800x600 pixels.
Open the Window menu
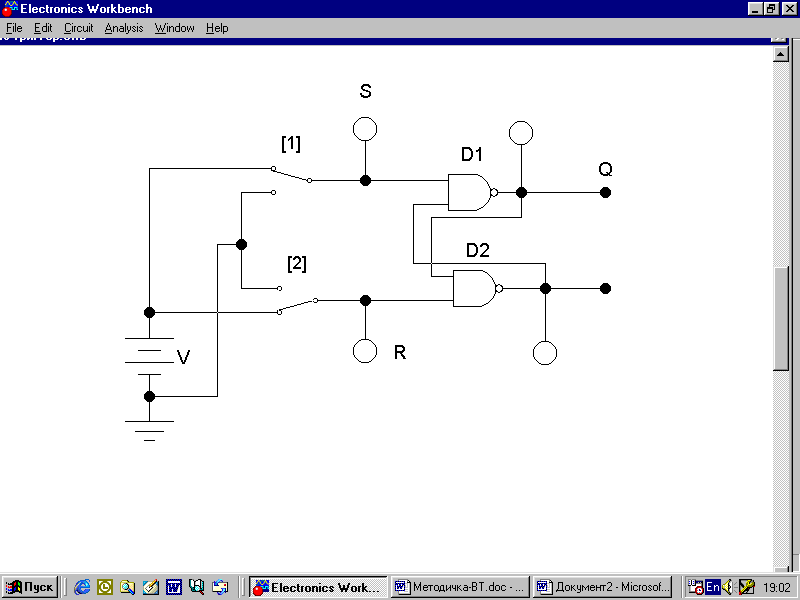[x=174, y=28]
